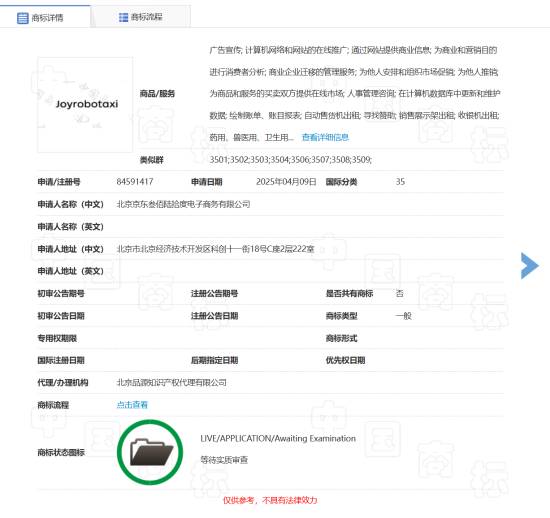Click the 等待实质审查 status text

224,460
